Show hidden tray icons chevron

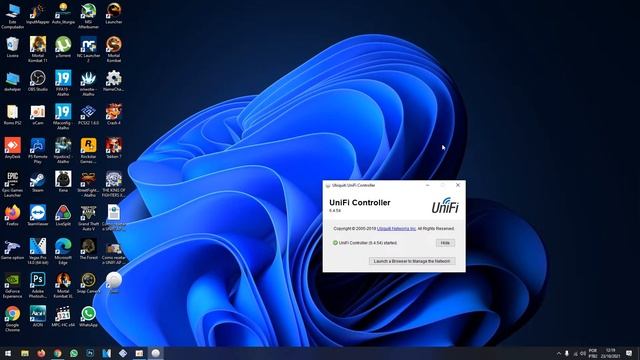[x=558, y=353]
